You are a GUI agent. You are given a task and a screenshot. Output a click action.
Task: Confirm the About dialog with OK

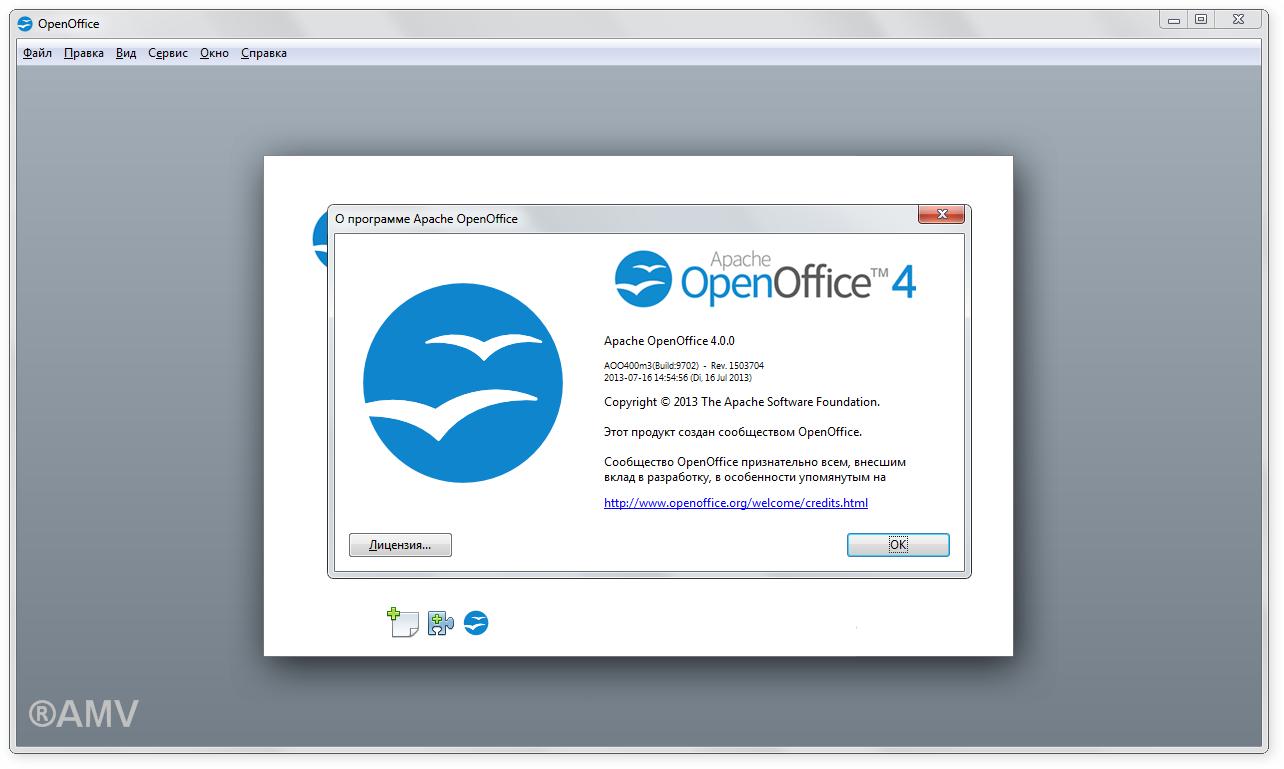(898, 545)
